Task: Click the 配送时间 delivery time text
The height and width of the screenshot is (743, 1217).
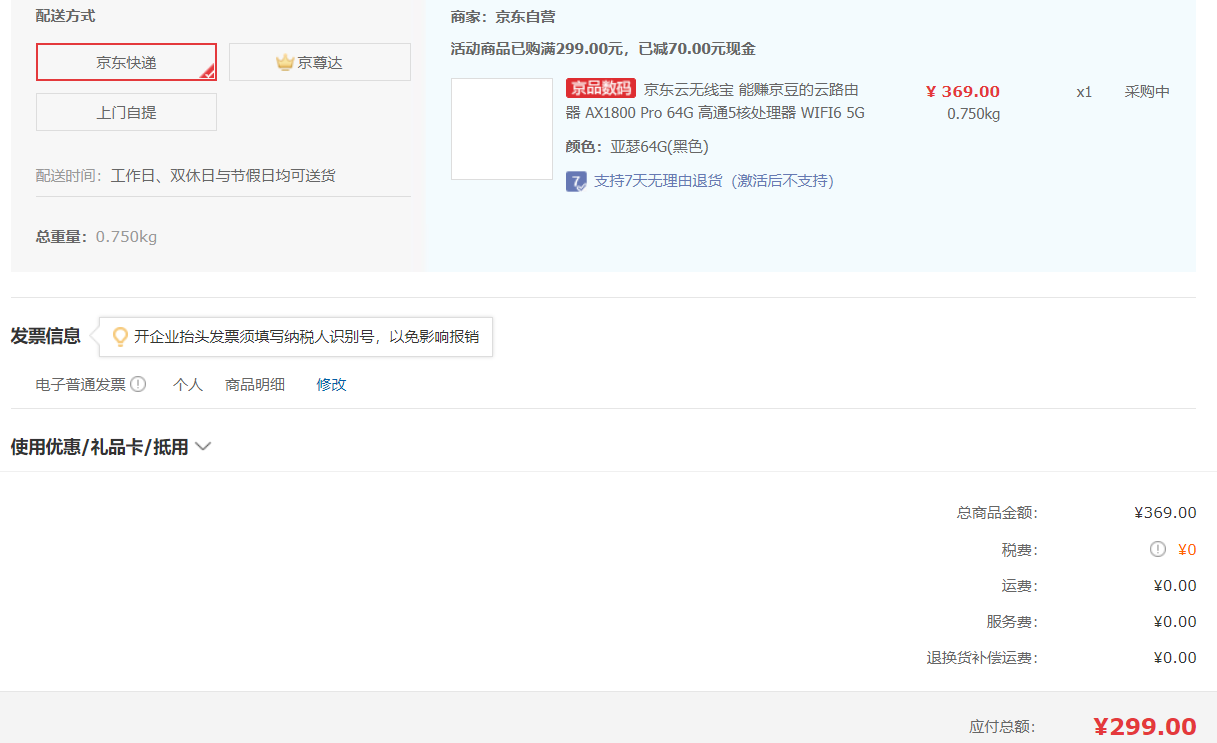Action: (186, 176)
